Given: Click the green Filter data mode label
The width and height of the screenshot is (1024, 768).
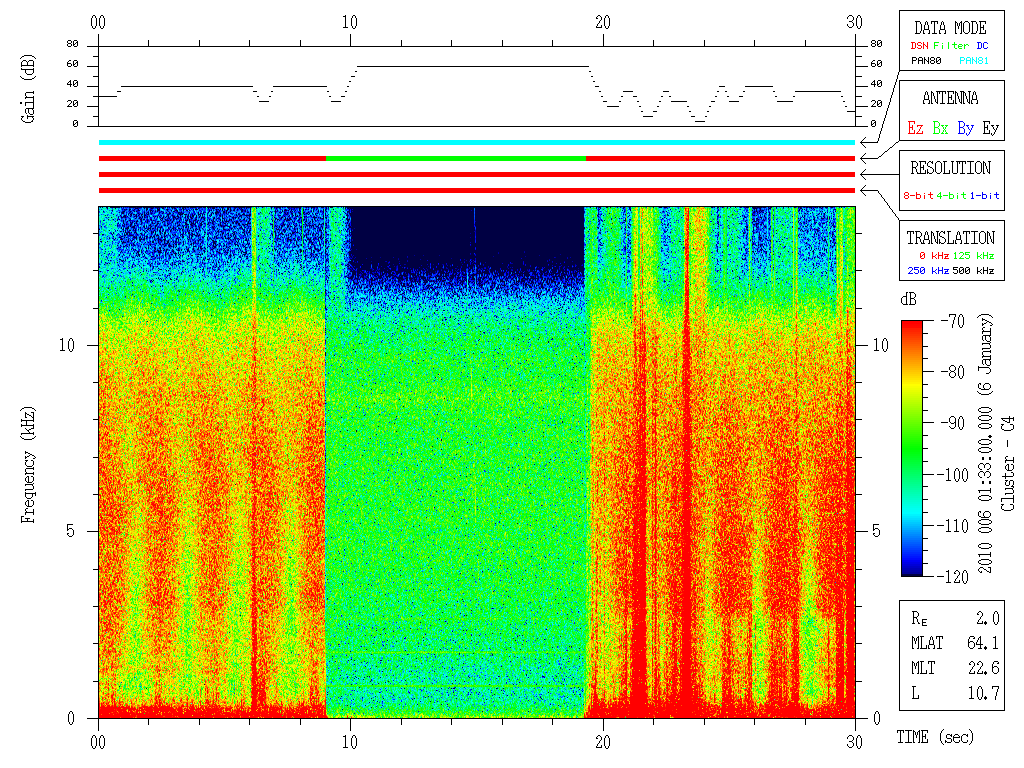Looking at the screenshot, I should click(x=951, y=46).
